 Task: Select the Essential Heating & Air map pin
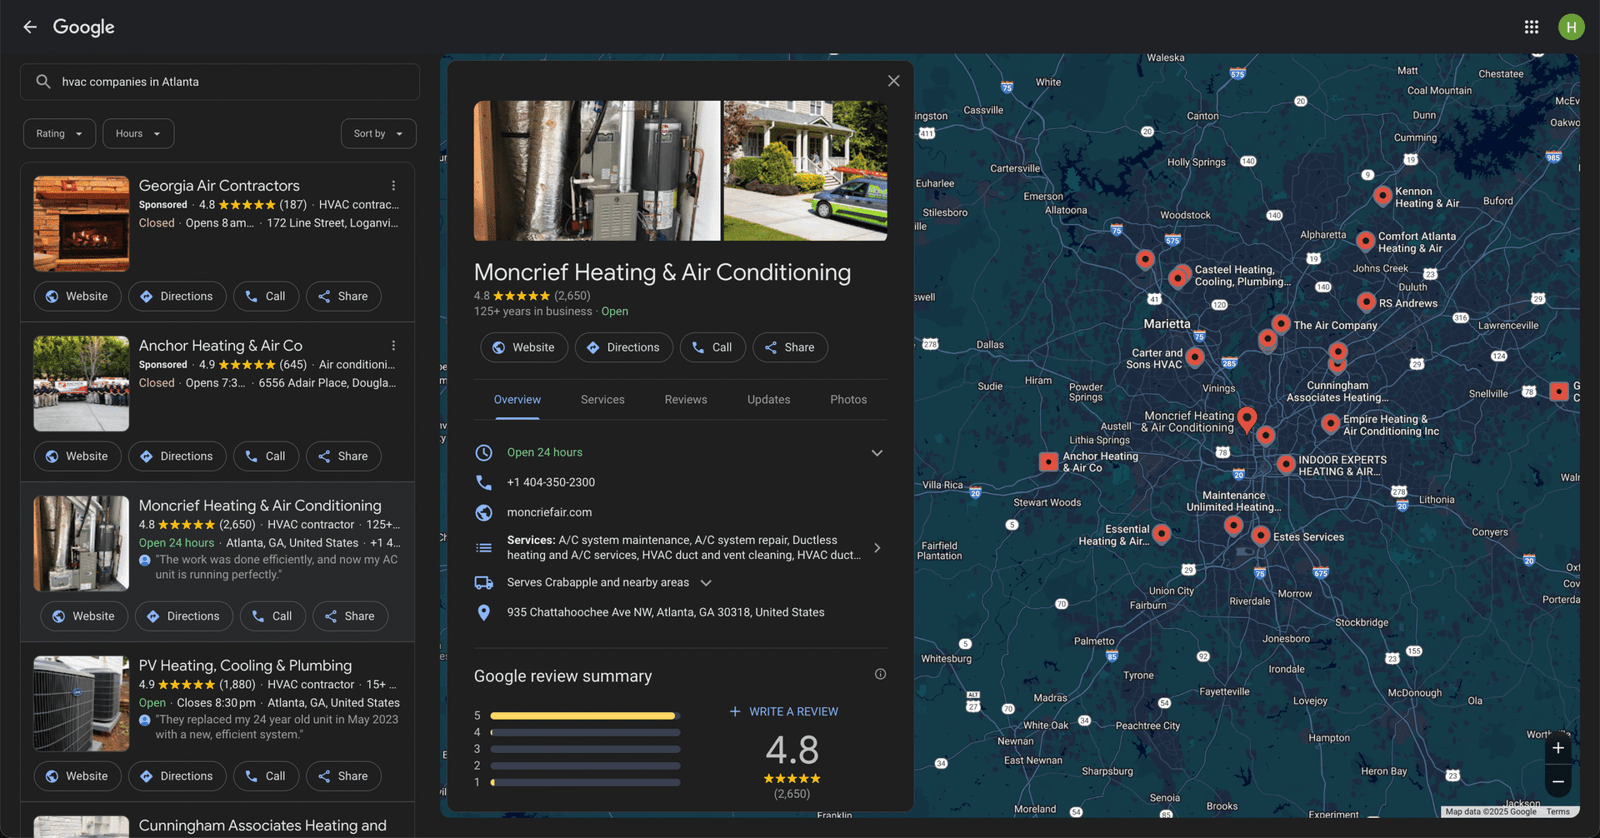pos(1161,534)
